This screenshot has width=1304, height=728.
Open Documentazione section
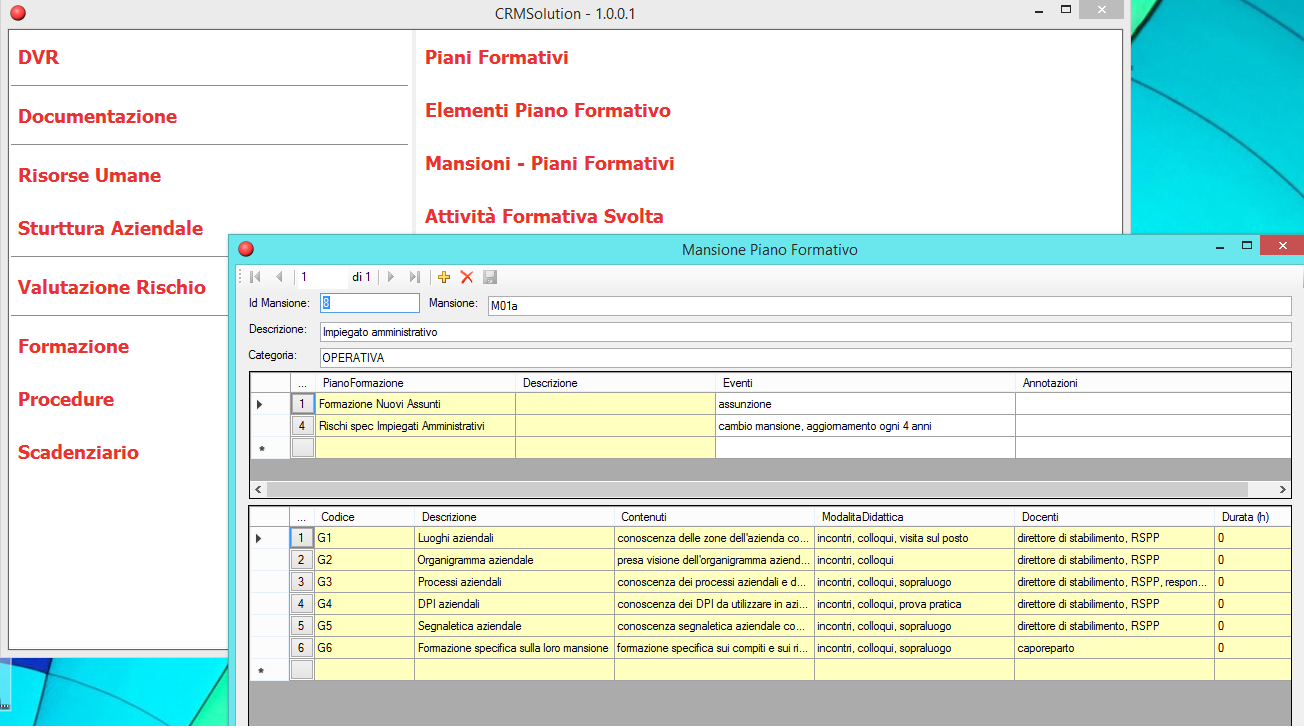coord(97,116)
